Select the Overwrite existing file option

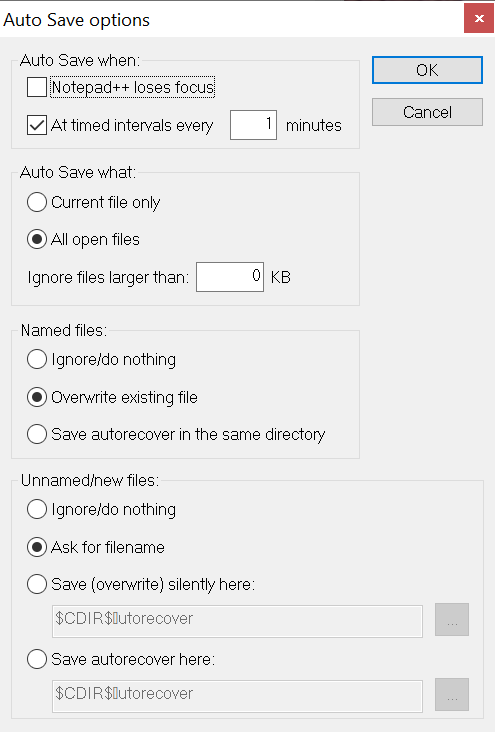pos(37,397)
